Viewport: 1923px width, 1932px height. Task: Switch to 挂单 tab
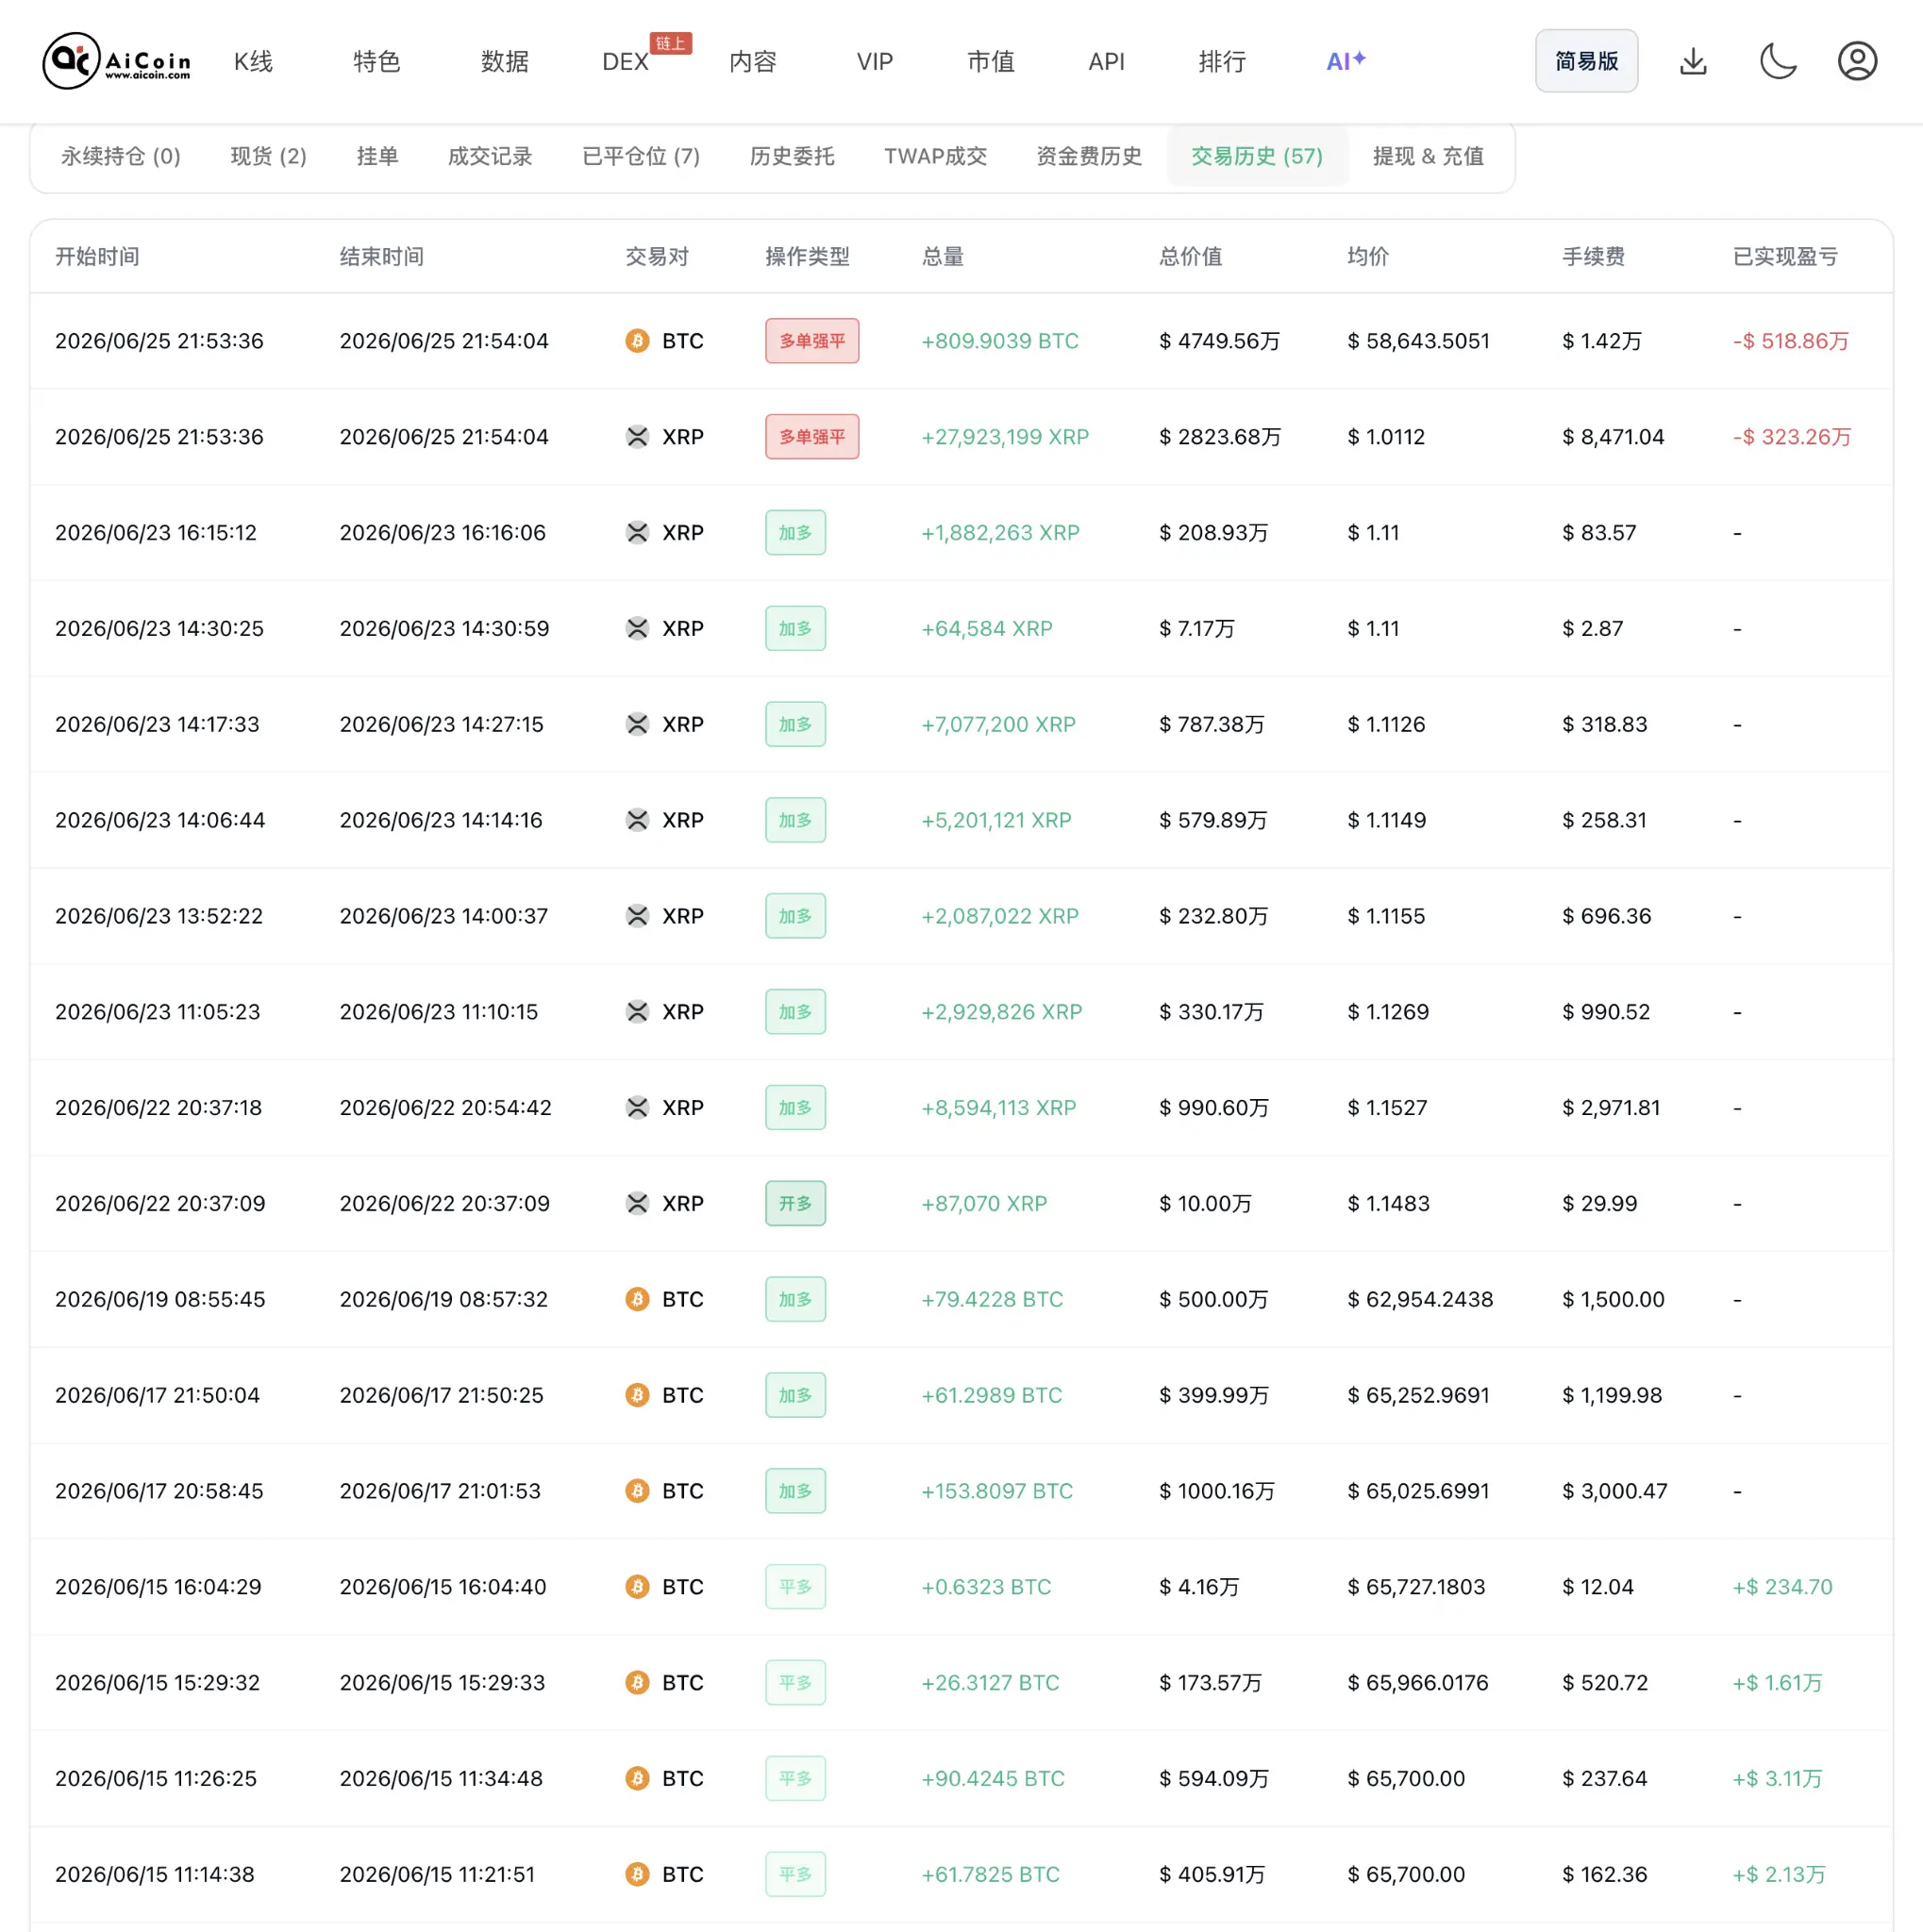pyautogui.click(x=377, y=156)
